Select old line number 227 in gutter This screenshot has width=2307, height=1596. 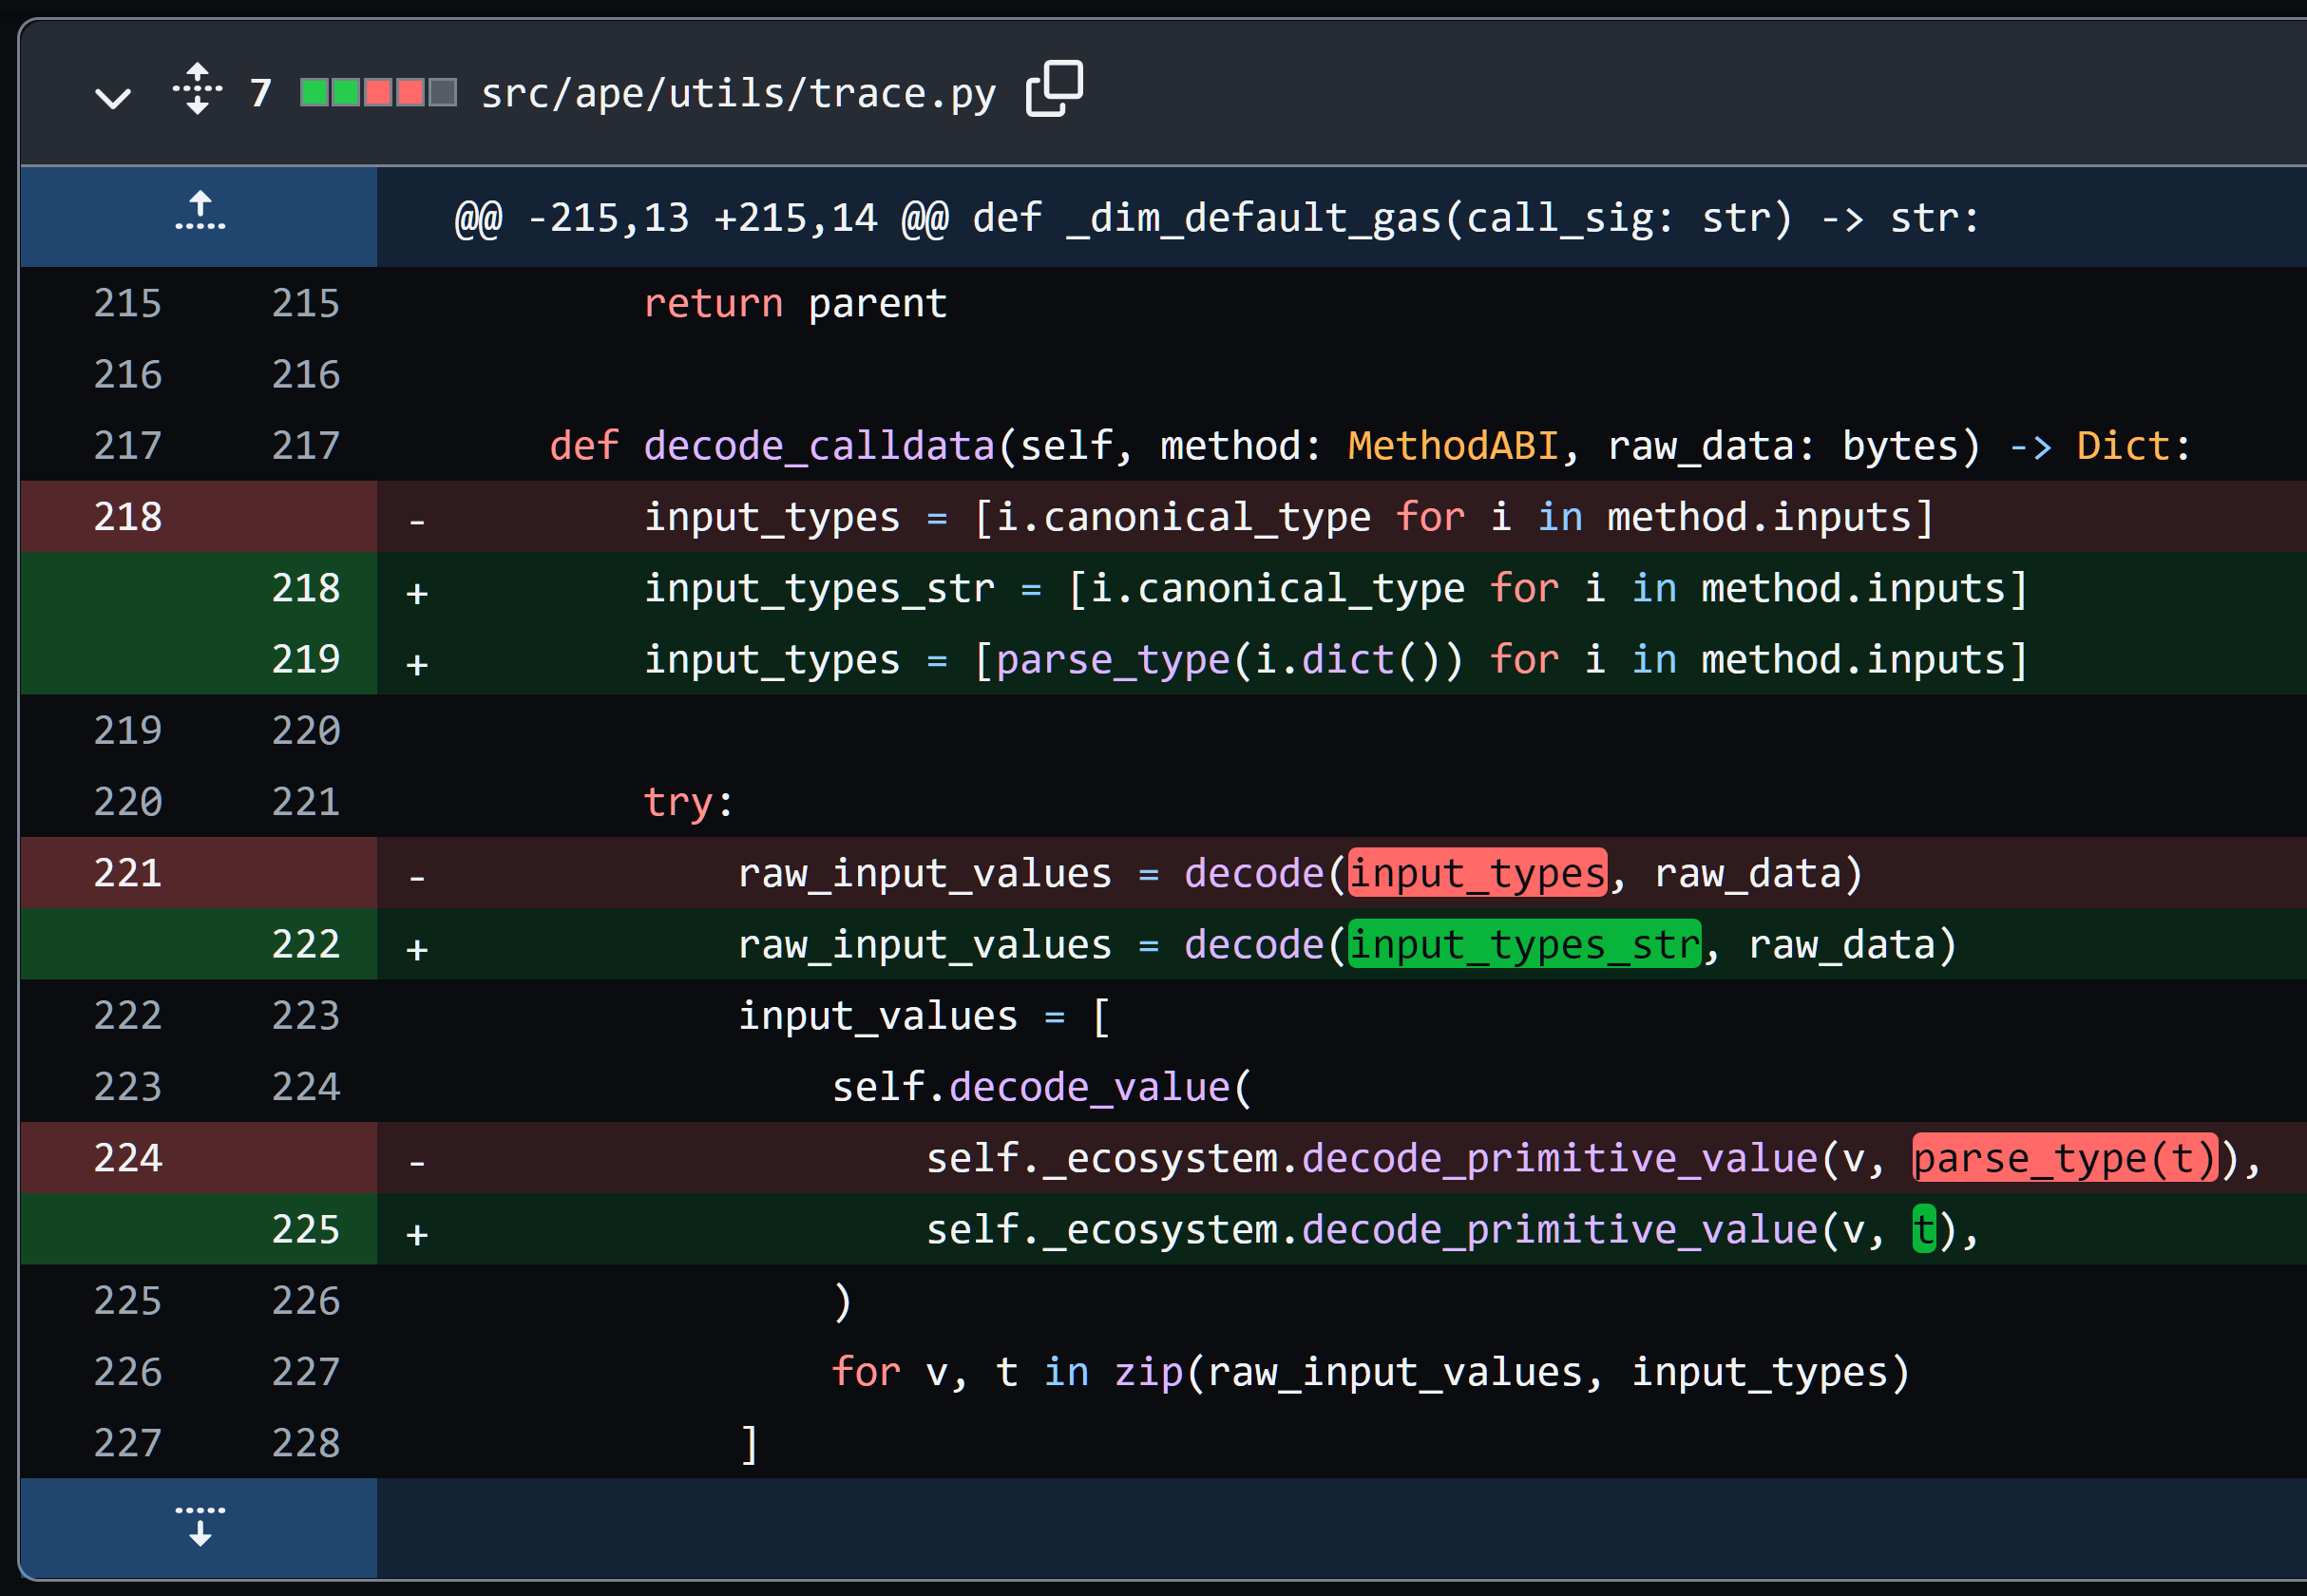pos(127,1442)
